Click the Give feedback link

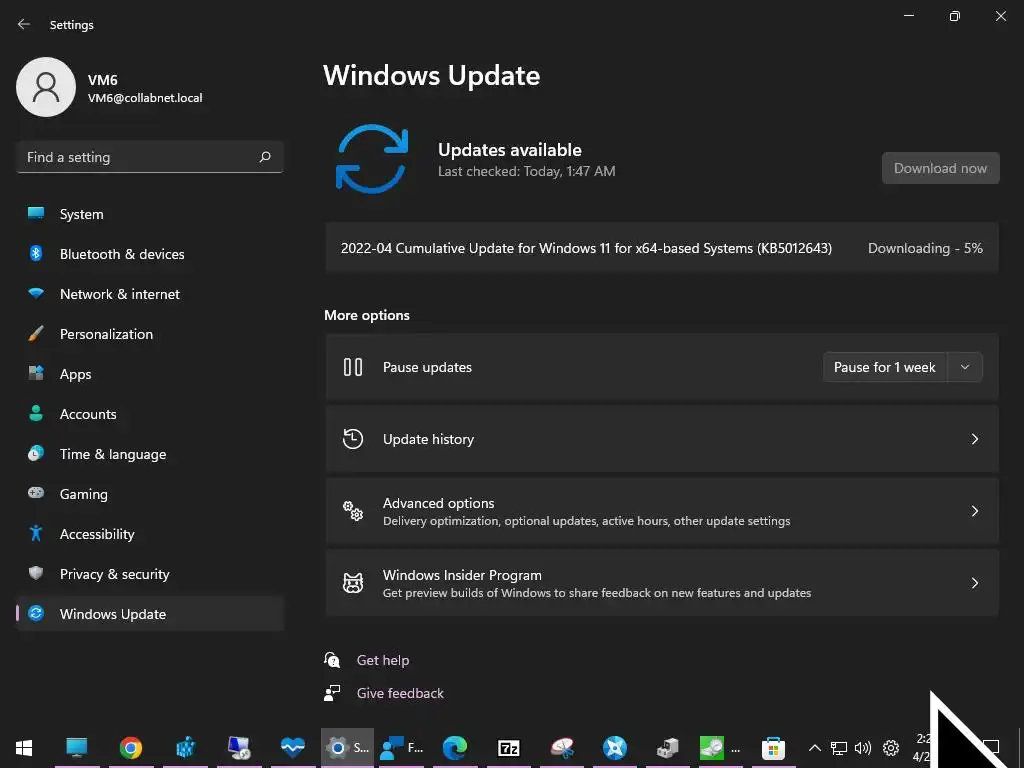point(400,693)
